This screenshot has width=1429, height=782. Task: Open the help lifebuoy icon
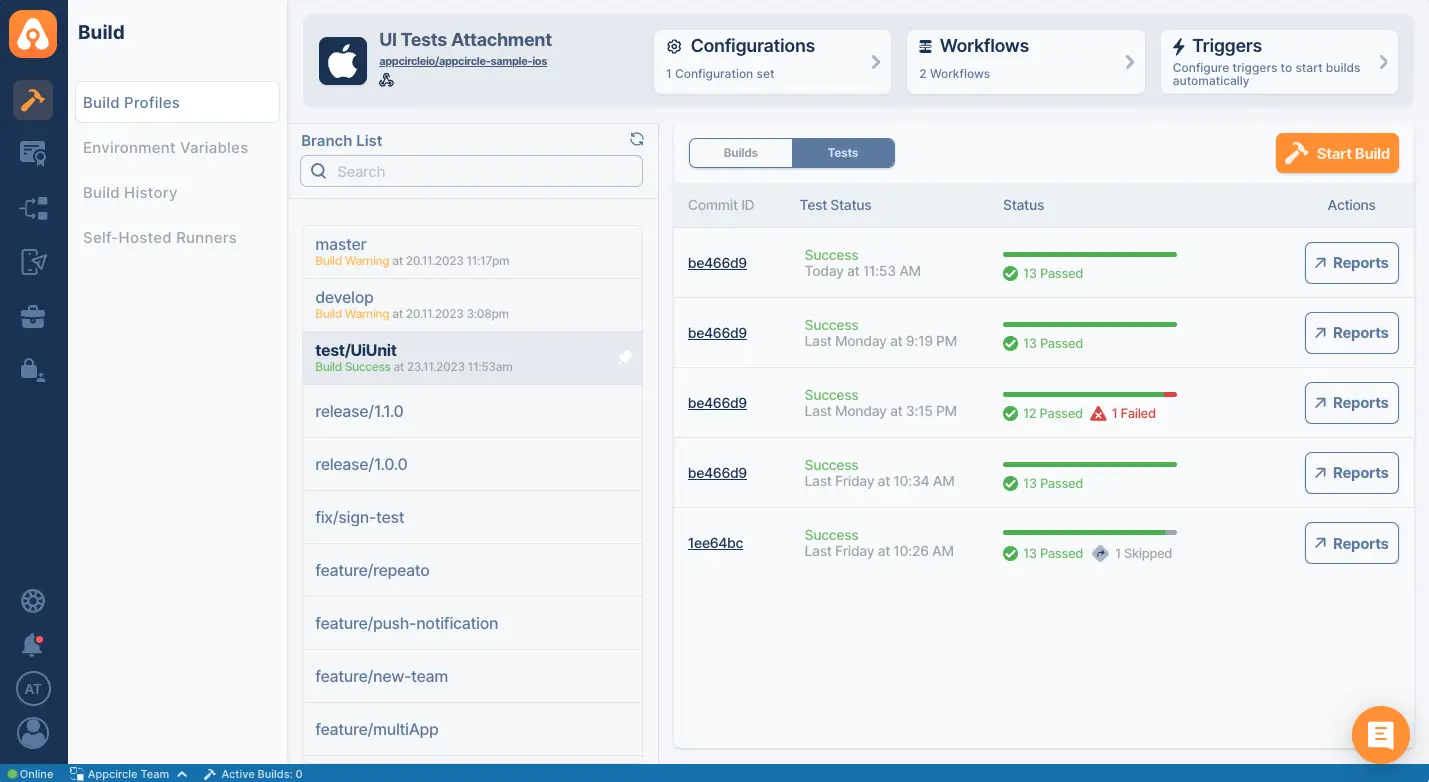coord(33,601)
